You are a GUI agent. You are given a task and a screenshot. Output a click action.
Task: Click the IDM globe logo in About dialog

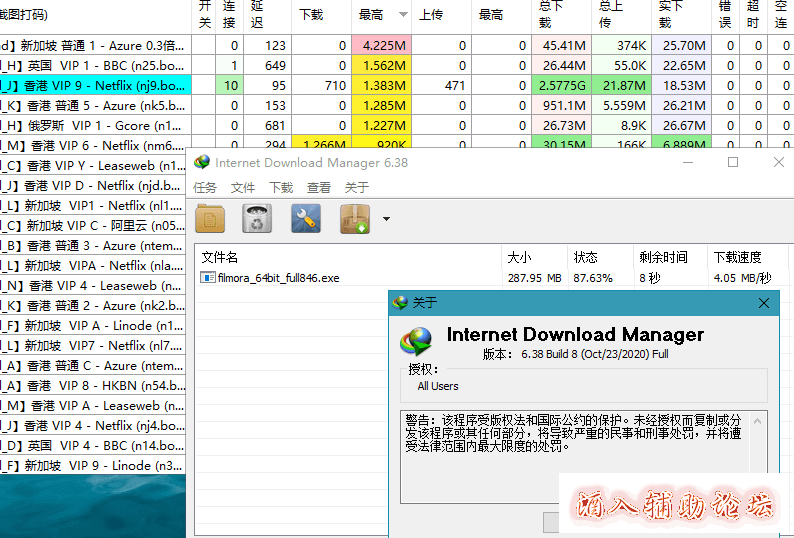(x=416, y=343)
